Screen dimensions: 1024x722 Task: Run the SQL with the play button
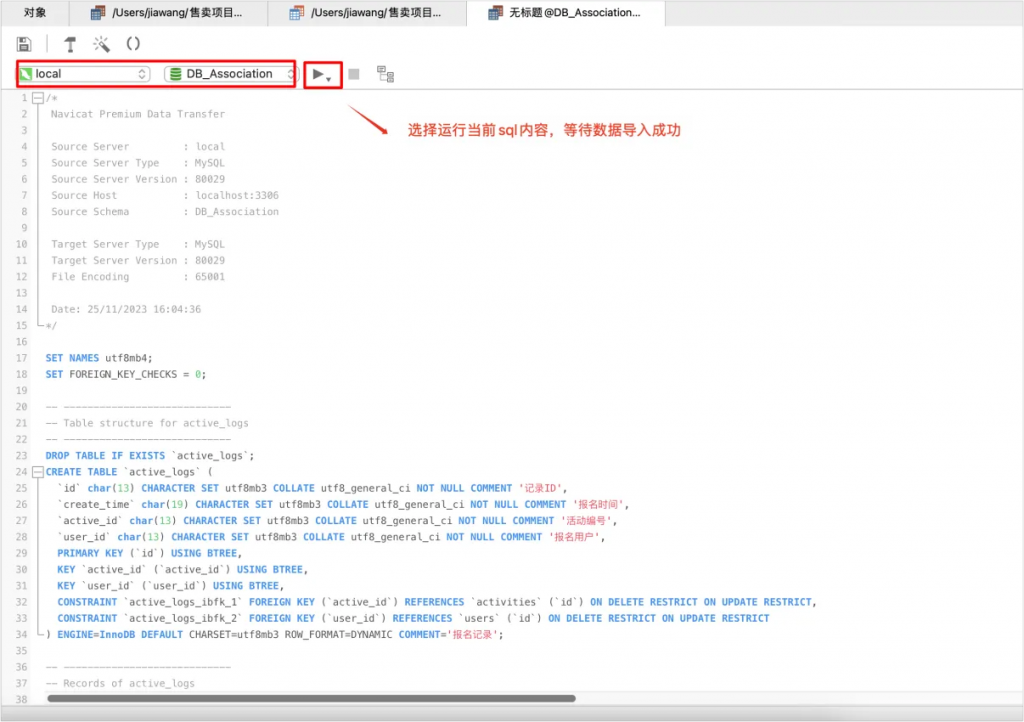(318, 74)
